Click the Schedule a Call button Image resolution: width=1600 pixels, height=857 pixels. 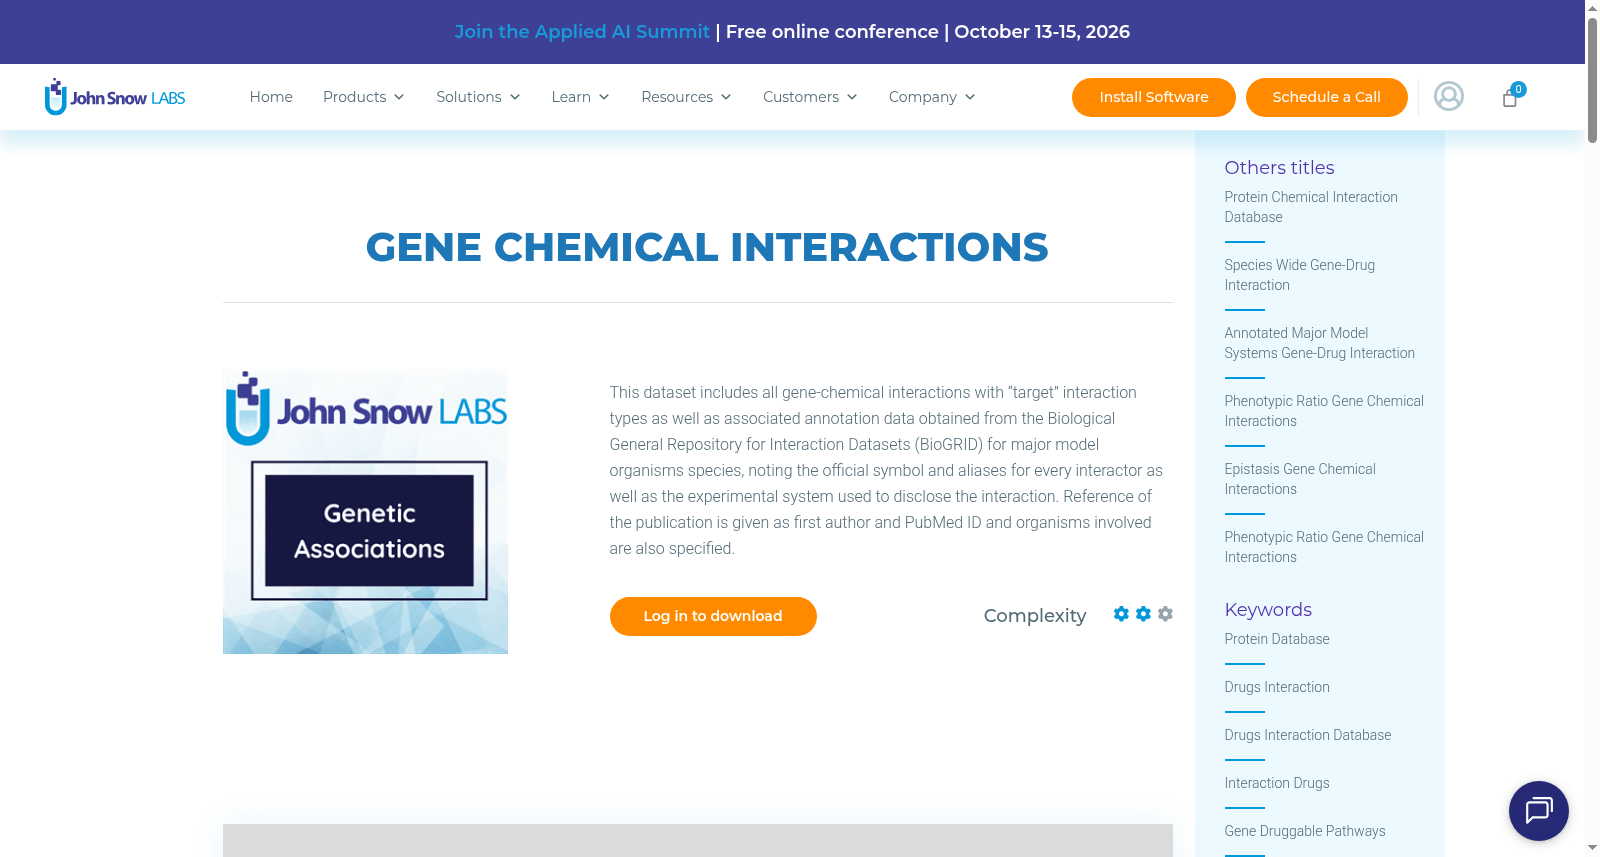pyautogui.click(x=1326, y=97)
